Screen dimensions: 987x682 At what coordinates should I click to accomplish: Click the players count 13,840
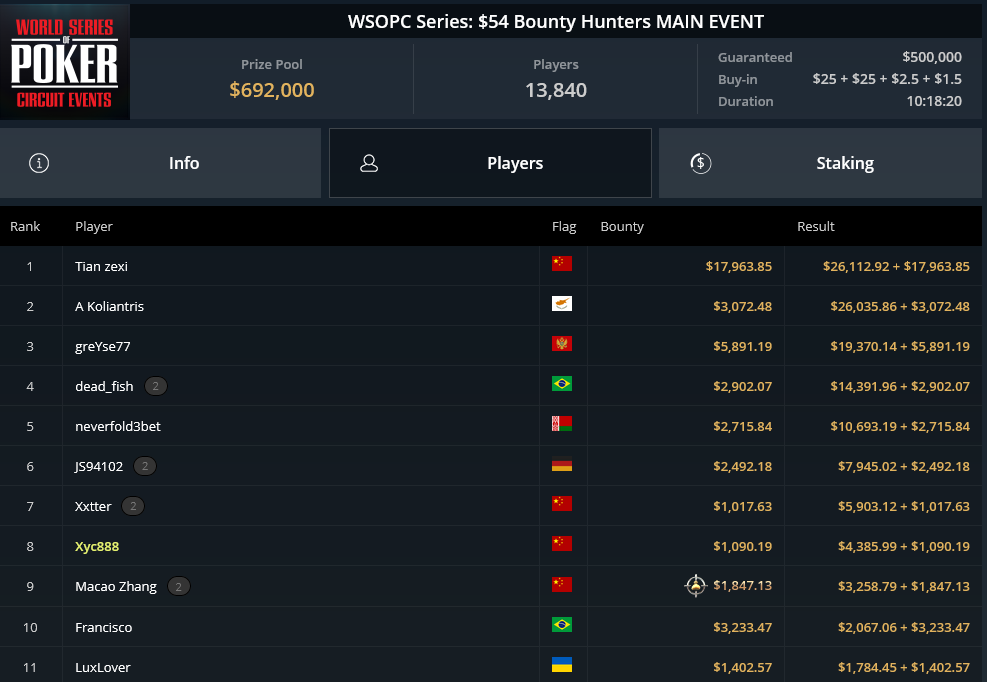pos(556,90)
